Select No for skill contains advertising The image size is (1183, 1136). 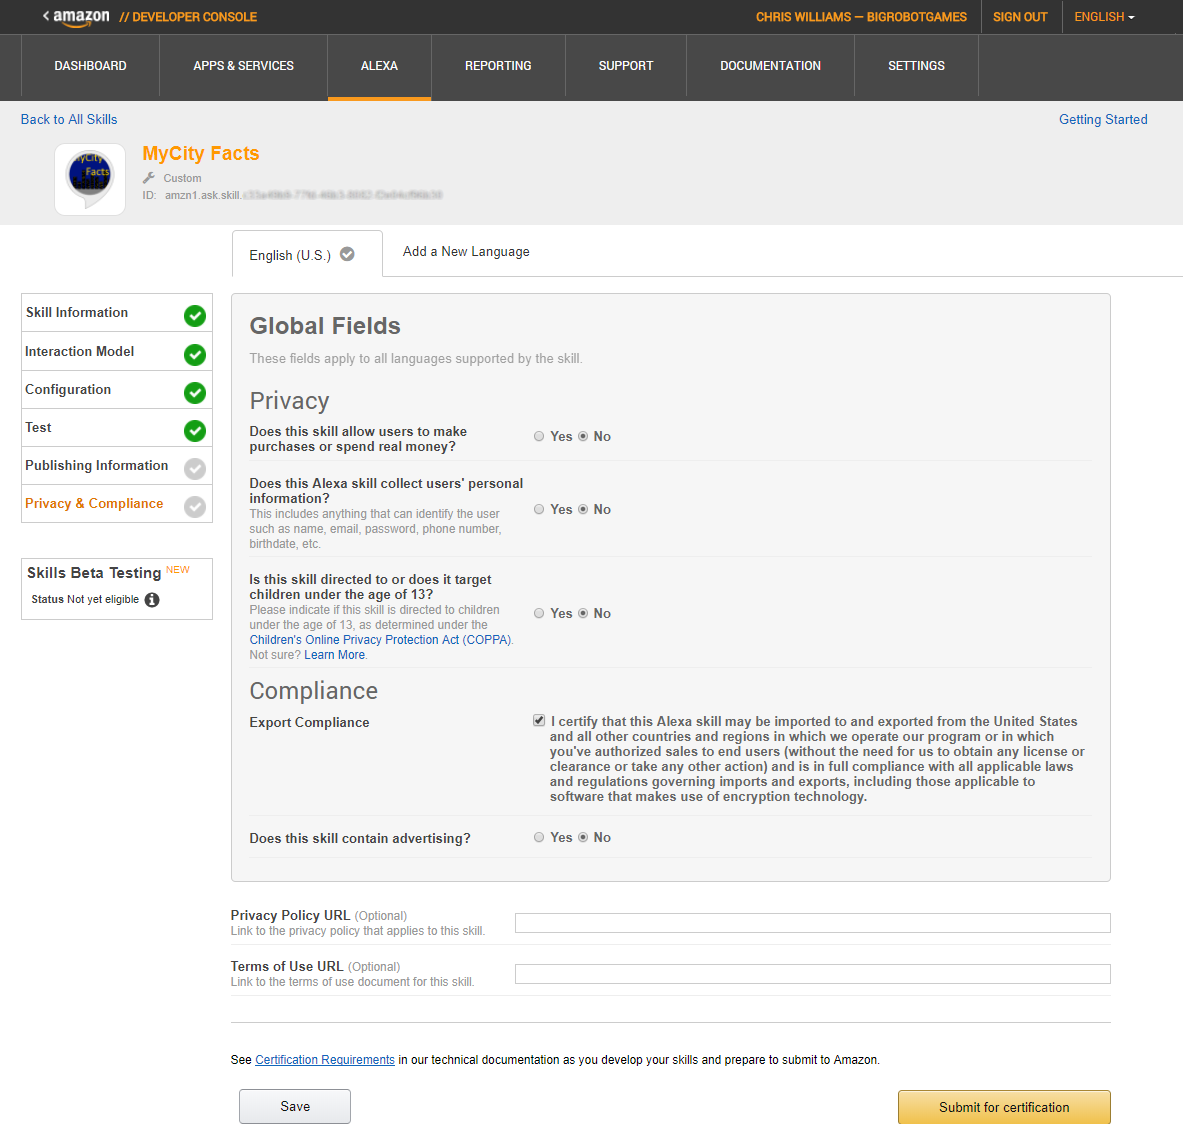pyautogui.click(x=583, y=837)
